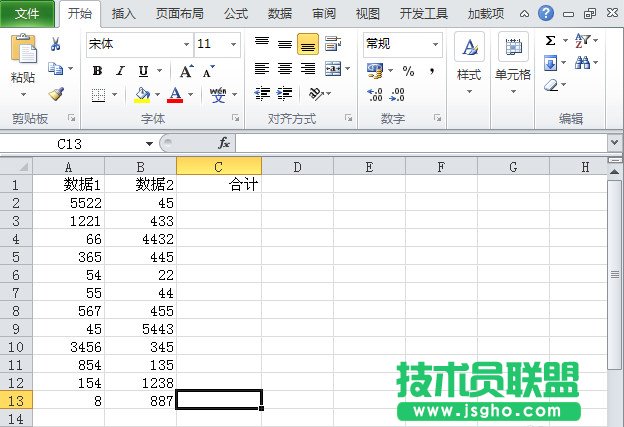Click the Sort and Filter icon
The image size is (624, 427).
582,40
